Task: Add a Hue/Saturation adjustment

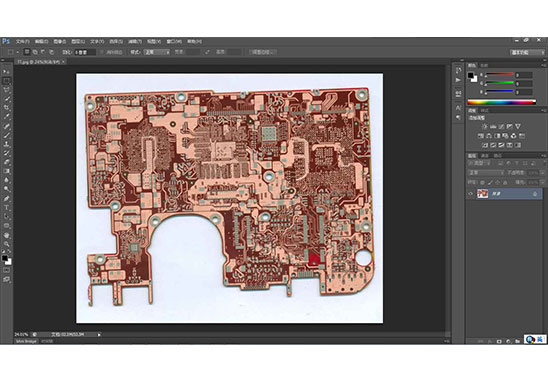Action: tap(481, 136)
